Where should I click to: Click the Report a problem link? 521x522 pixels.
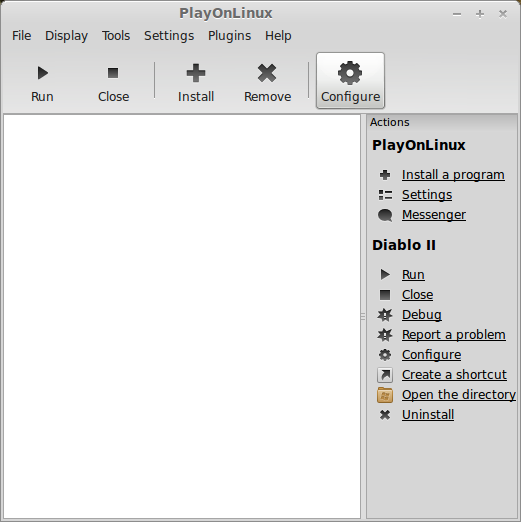(x=454, y=335)
